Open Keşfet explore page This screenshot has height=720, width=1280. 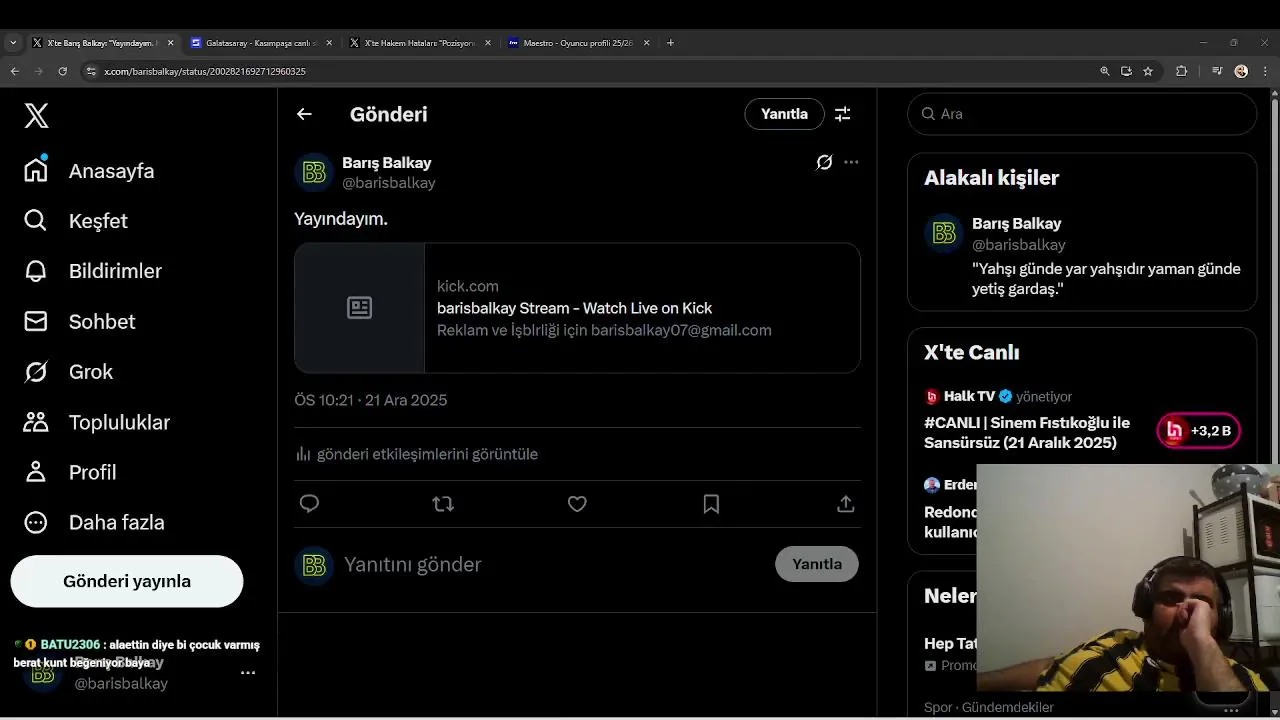point(76,221)
